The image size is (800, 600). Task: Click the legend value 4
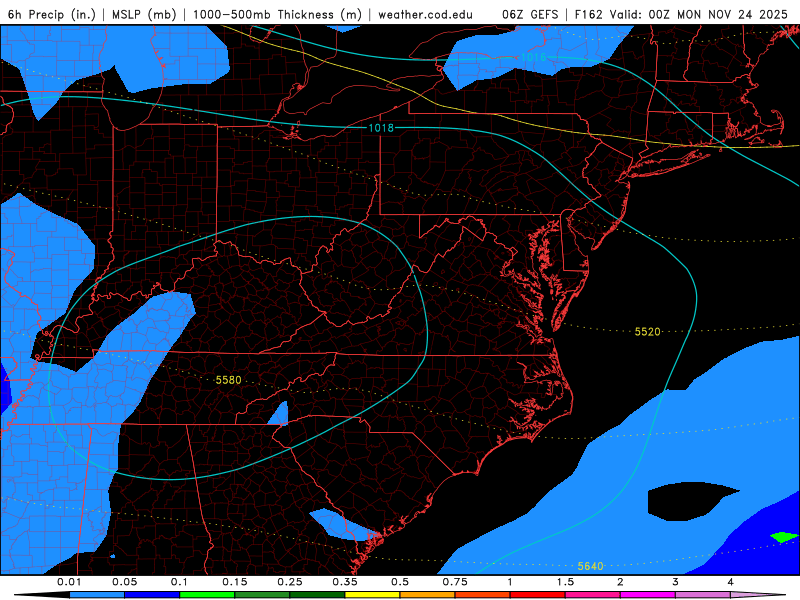pyautogui.click(x=731, y=582)
